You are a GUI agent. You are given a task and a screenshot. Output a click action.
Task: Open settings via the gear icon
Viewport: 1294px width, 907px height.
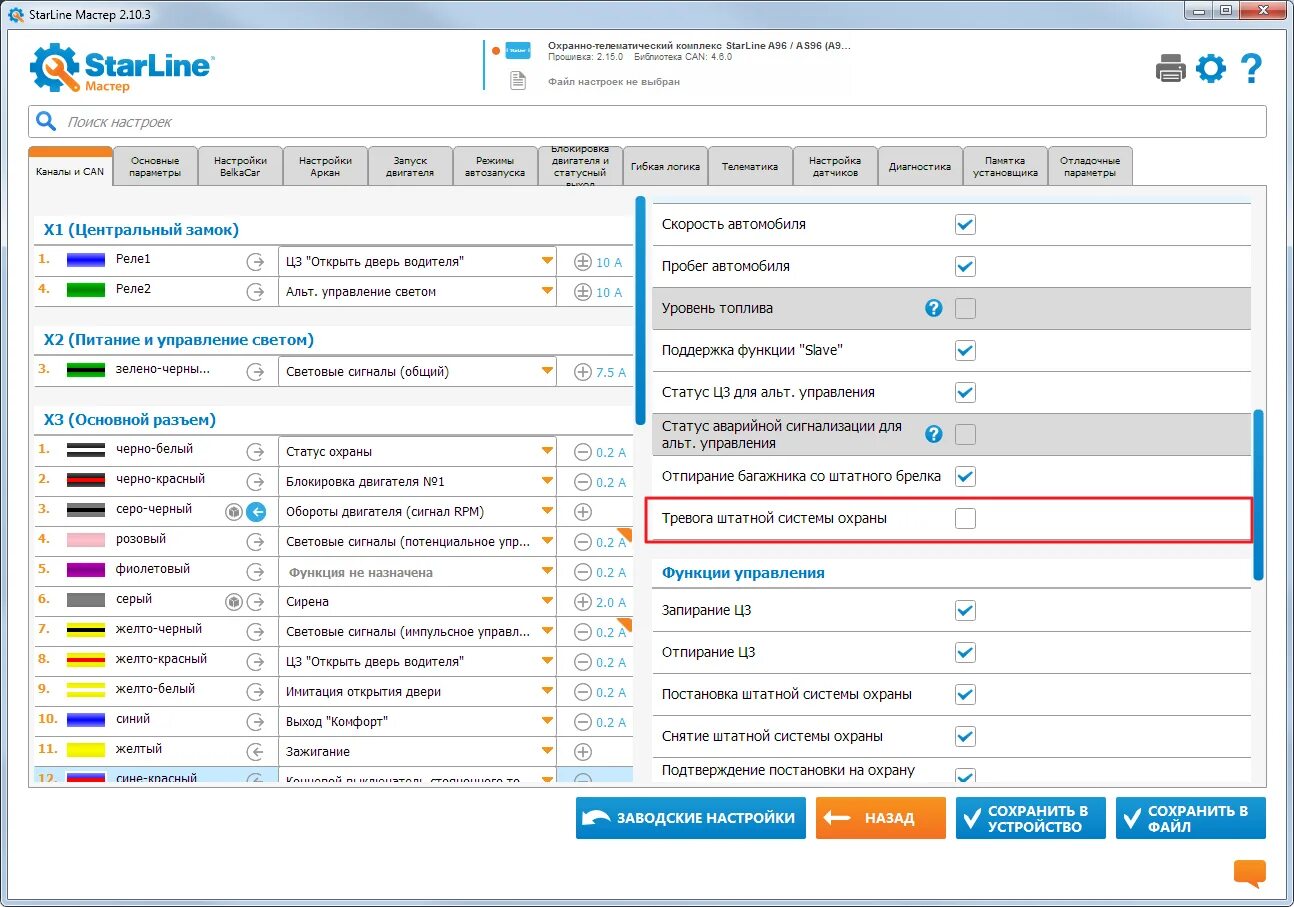pos(1210,69)
